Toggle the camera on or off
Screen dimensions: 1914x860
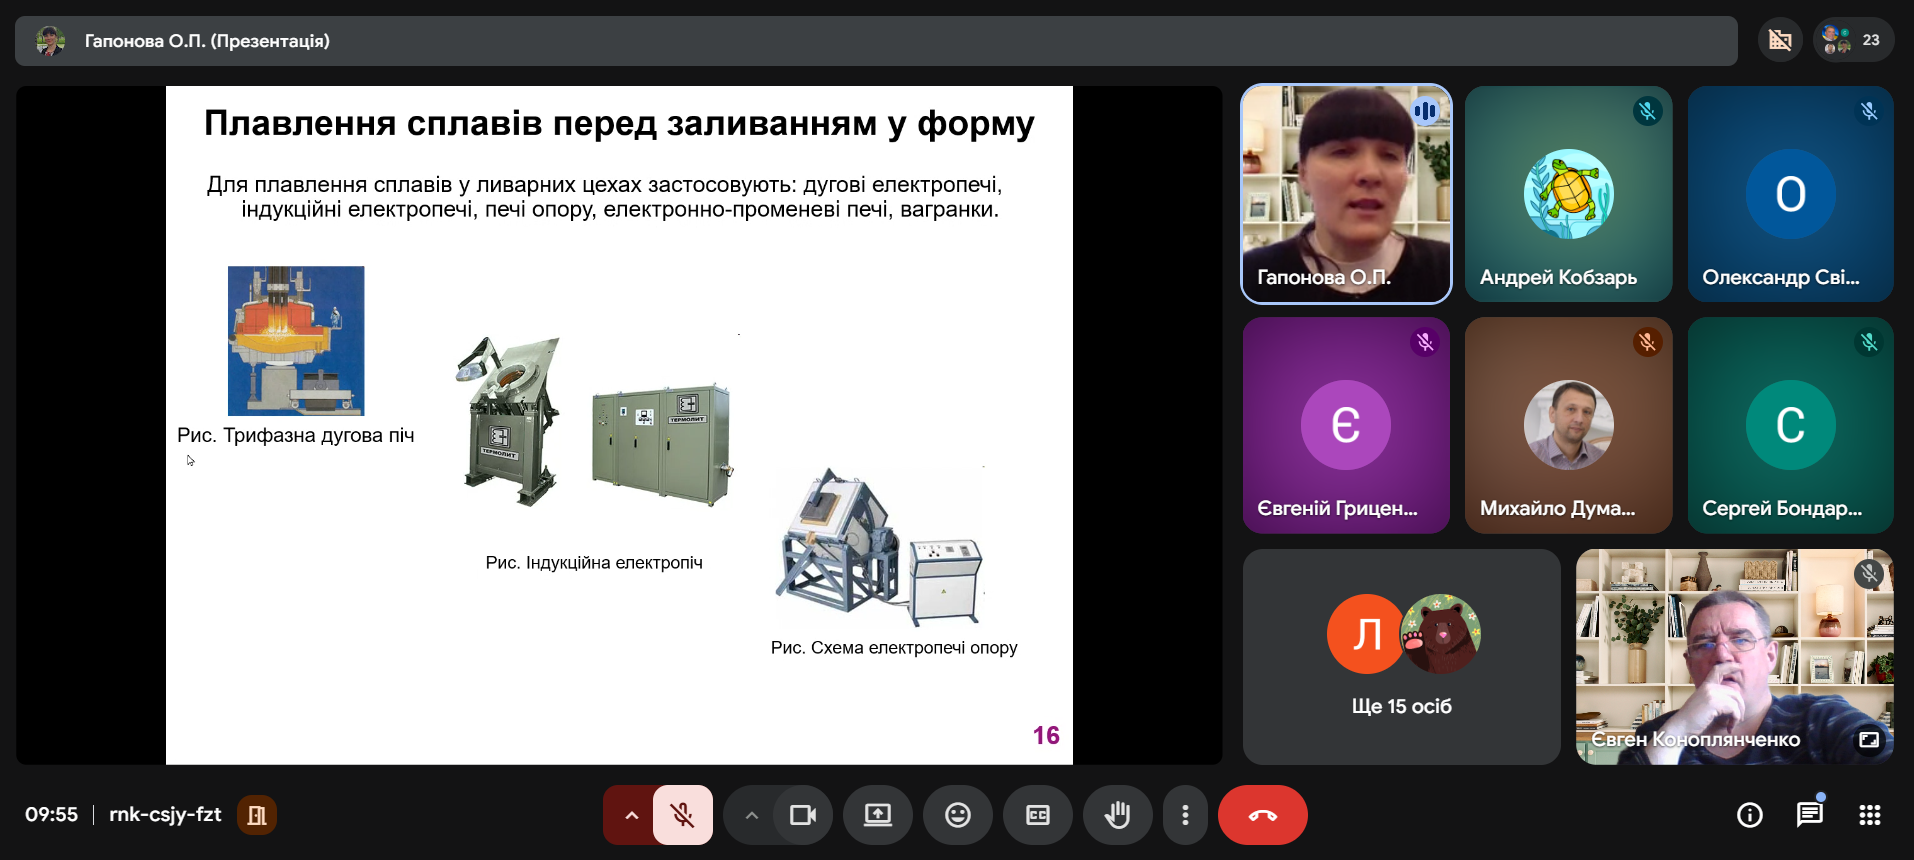point(802,815)
